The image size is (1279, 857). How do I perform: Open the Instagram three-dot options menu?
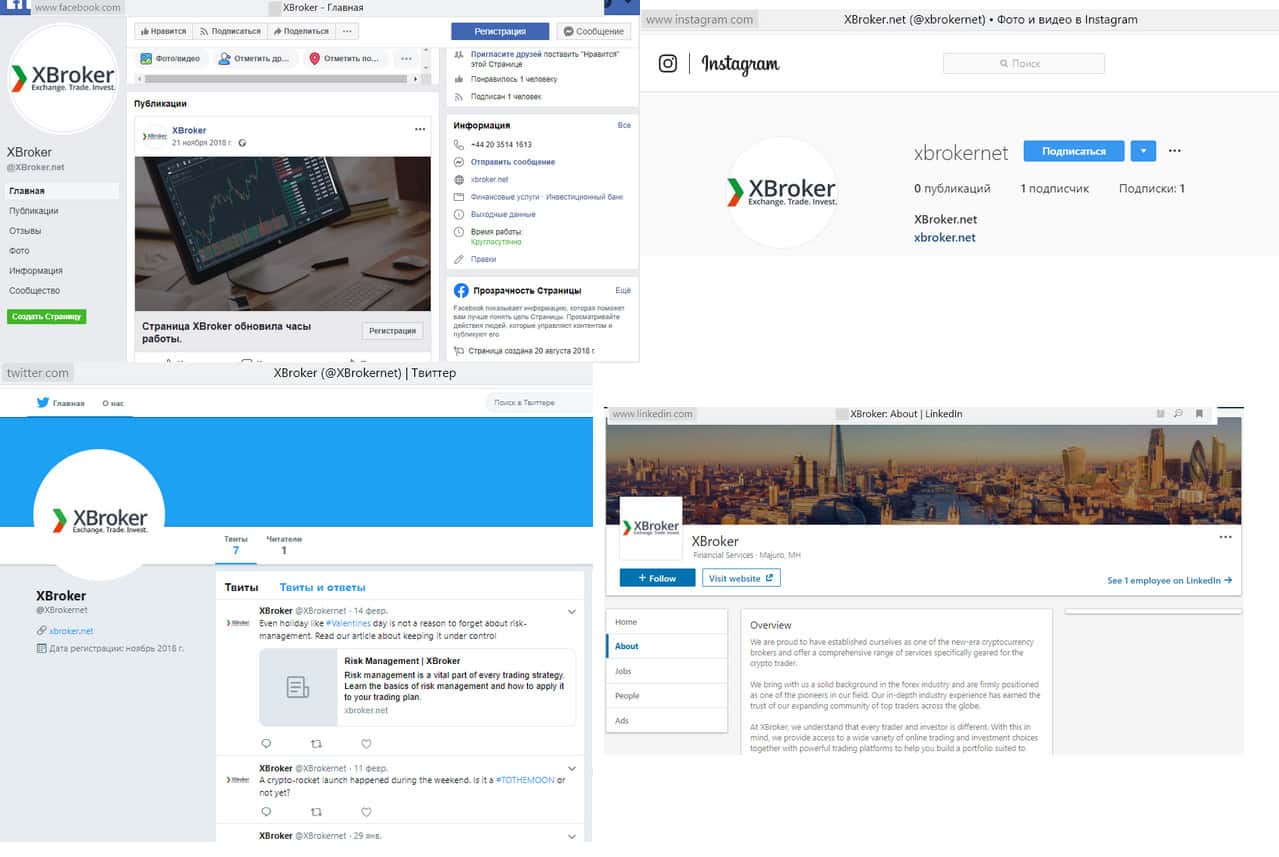[x=1174, y=151]
